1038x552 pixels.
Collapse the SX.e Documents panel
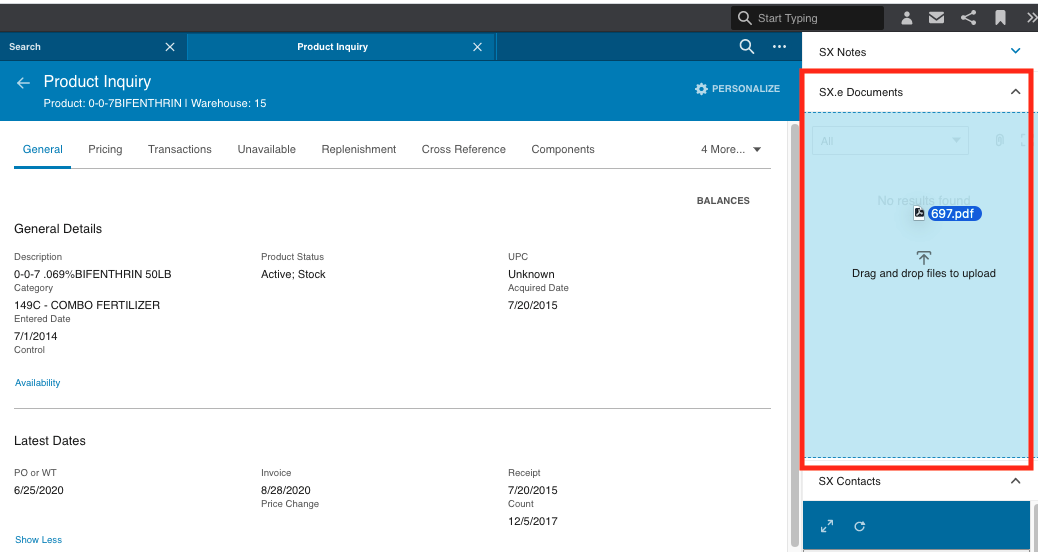1015,92
